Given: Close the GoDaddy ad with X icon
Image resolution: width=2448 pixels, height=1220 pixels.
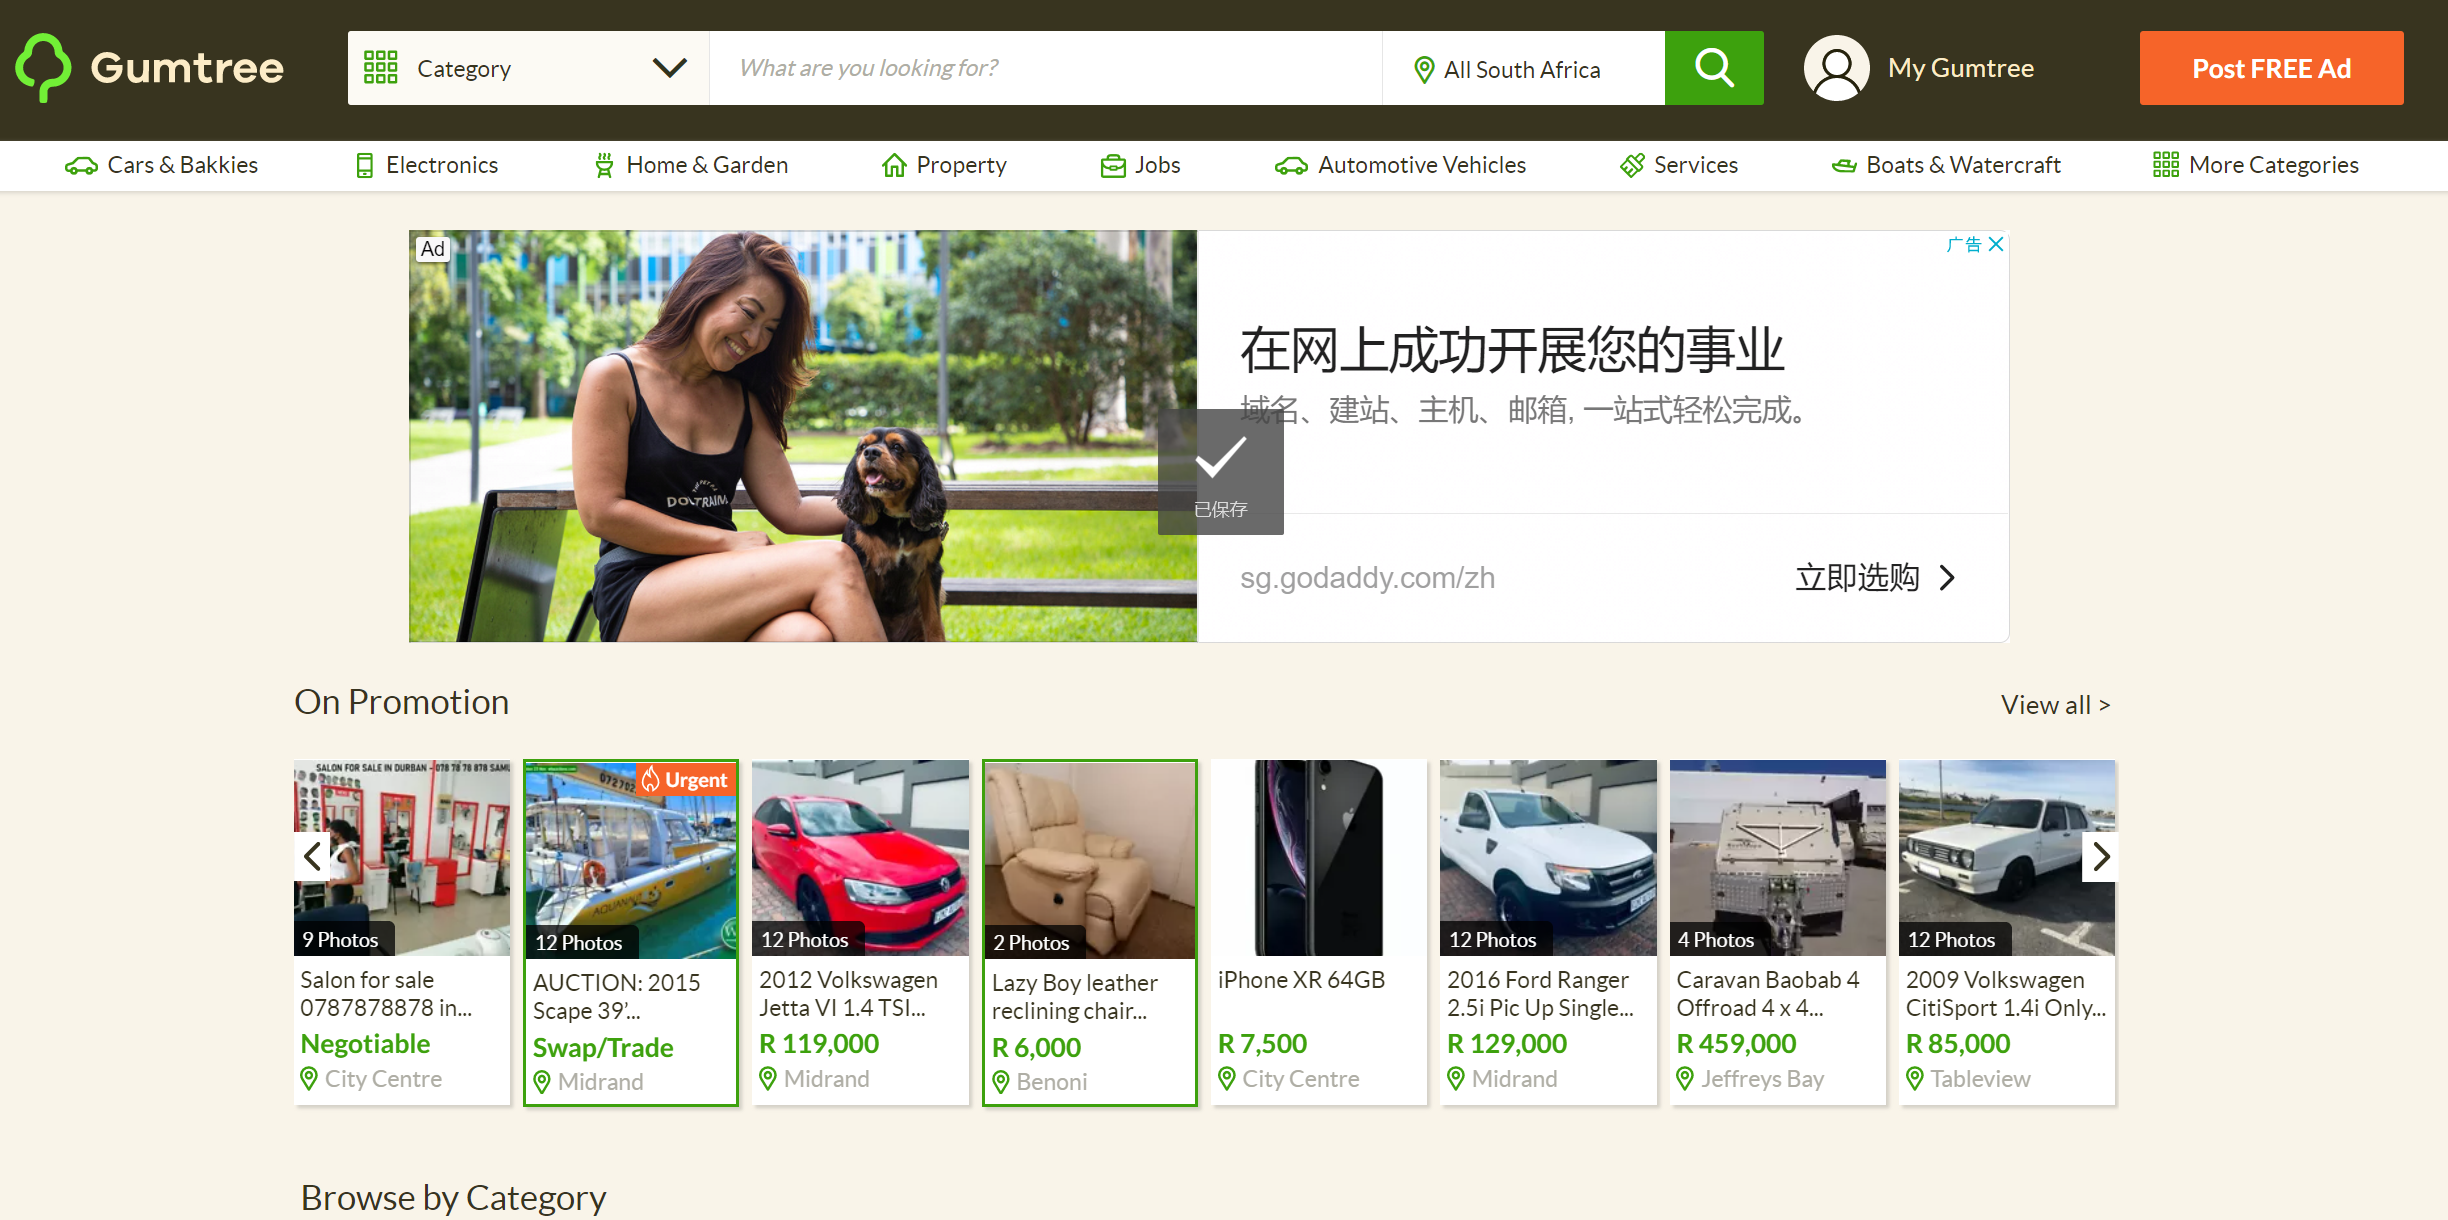Looking at the screenshot, I should [x=1996, y=244].
